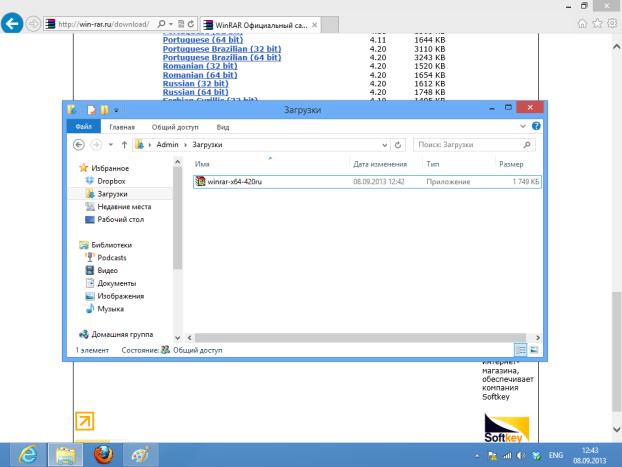Select Библиотеки in navigation pane
Viewport: 622px width, 467px height.
coord(111,245)
